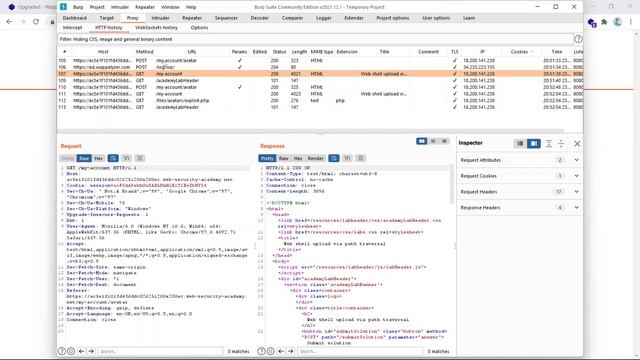Toggle the Request actions list icon
The width and height of the screenshot is (640, 360).
113,158
